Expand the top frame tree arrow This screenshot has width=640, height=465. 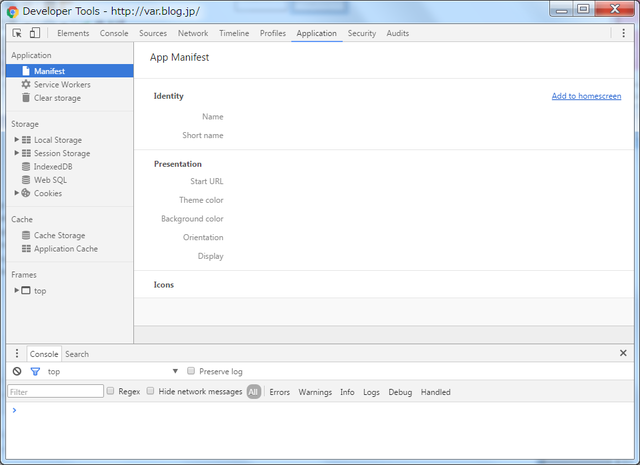16,290
